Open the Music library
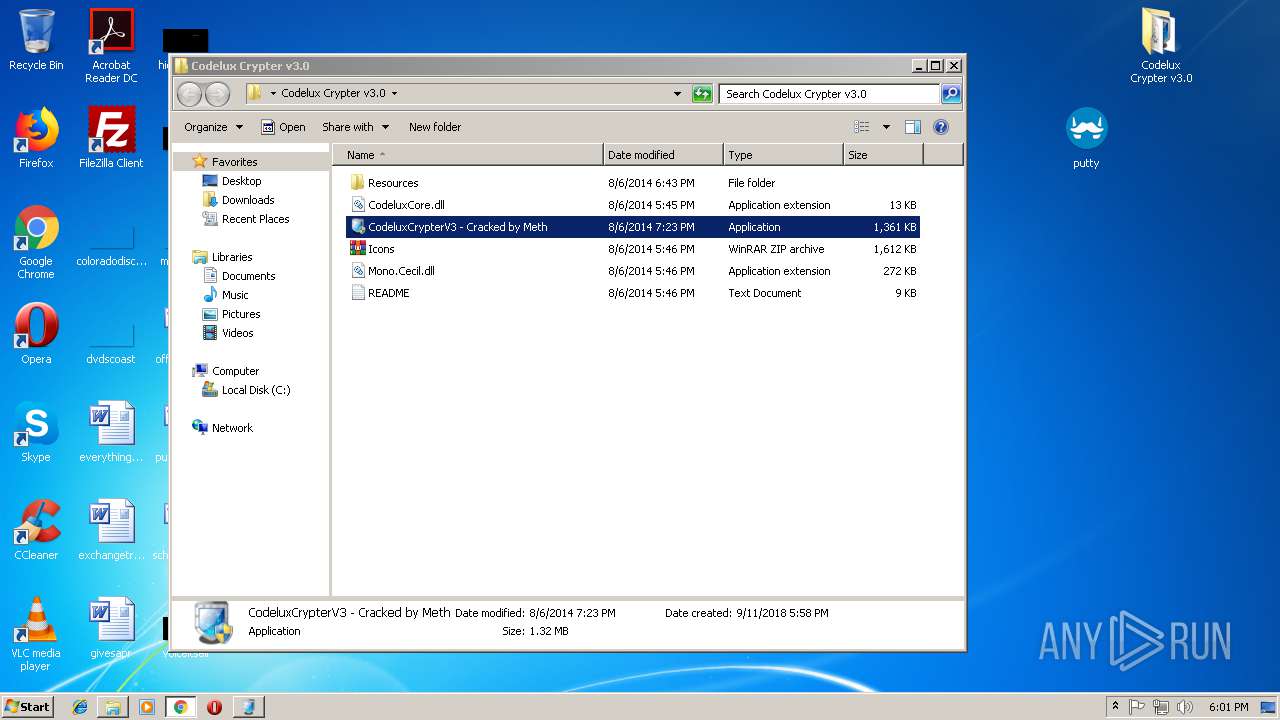1280x720 pixels. pyautogui.click(x=226, y=295)
